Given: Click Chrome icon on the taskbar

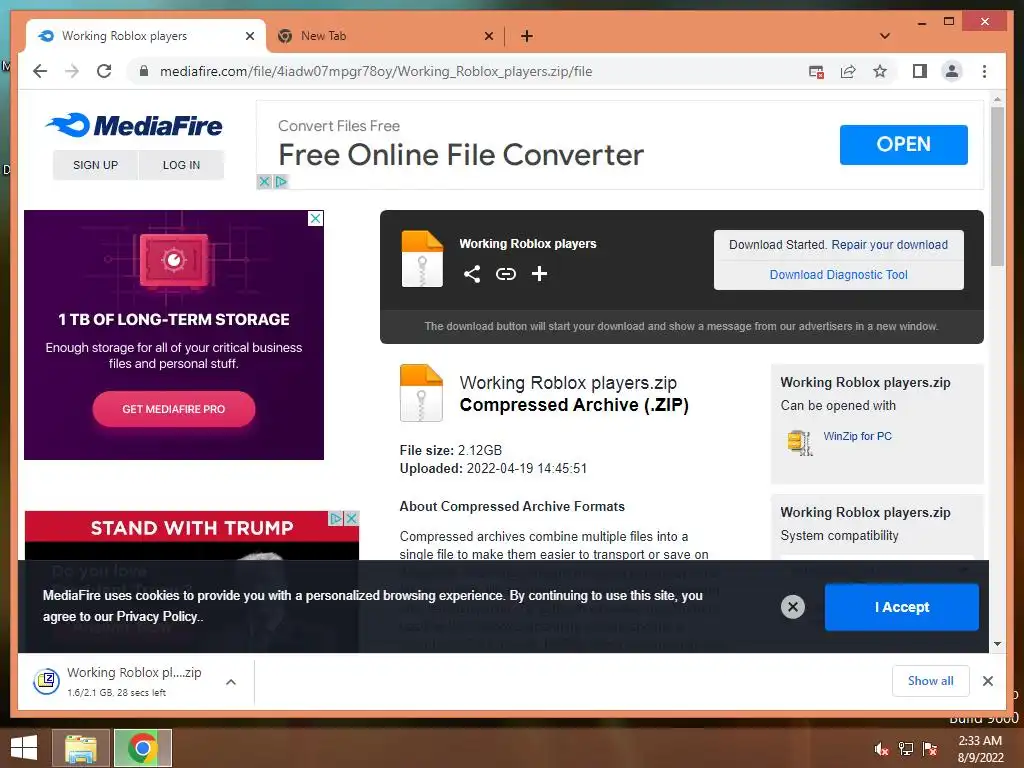Looking at the screenshot, I should click(142, 748).
